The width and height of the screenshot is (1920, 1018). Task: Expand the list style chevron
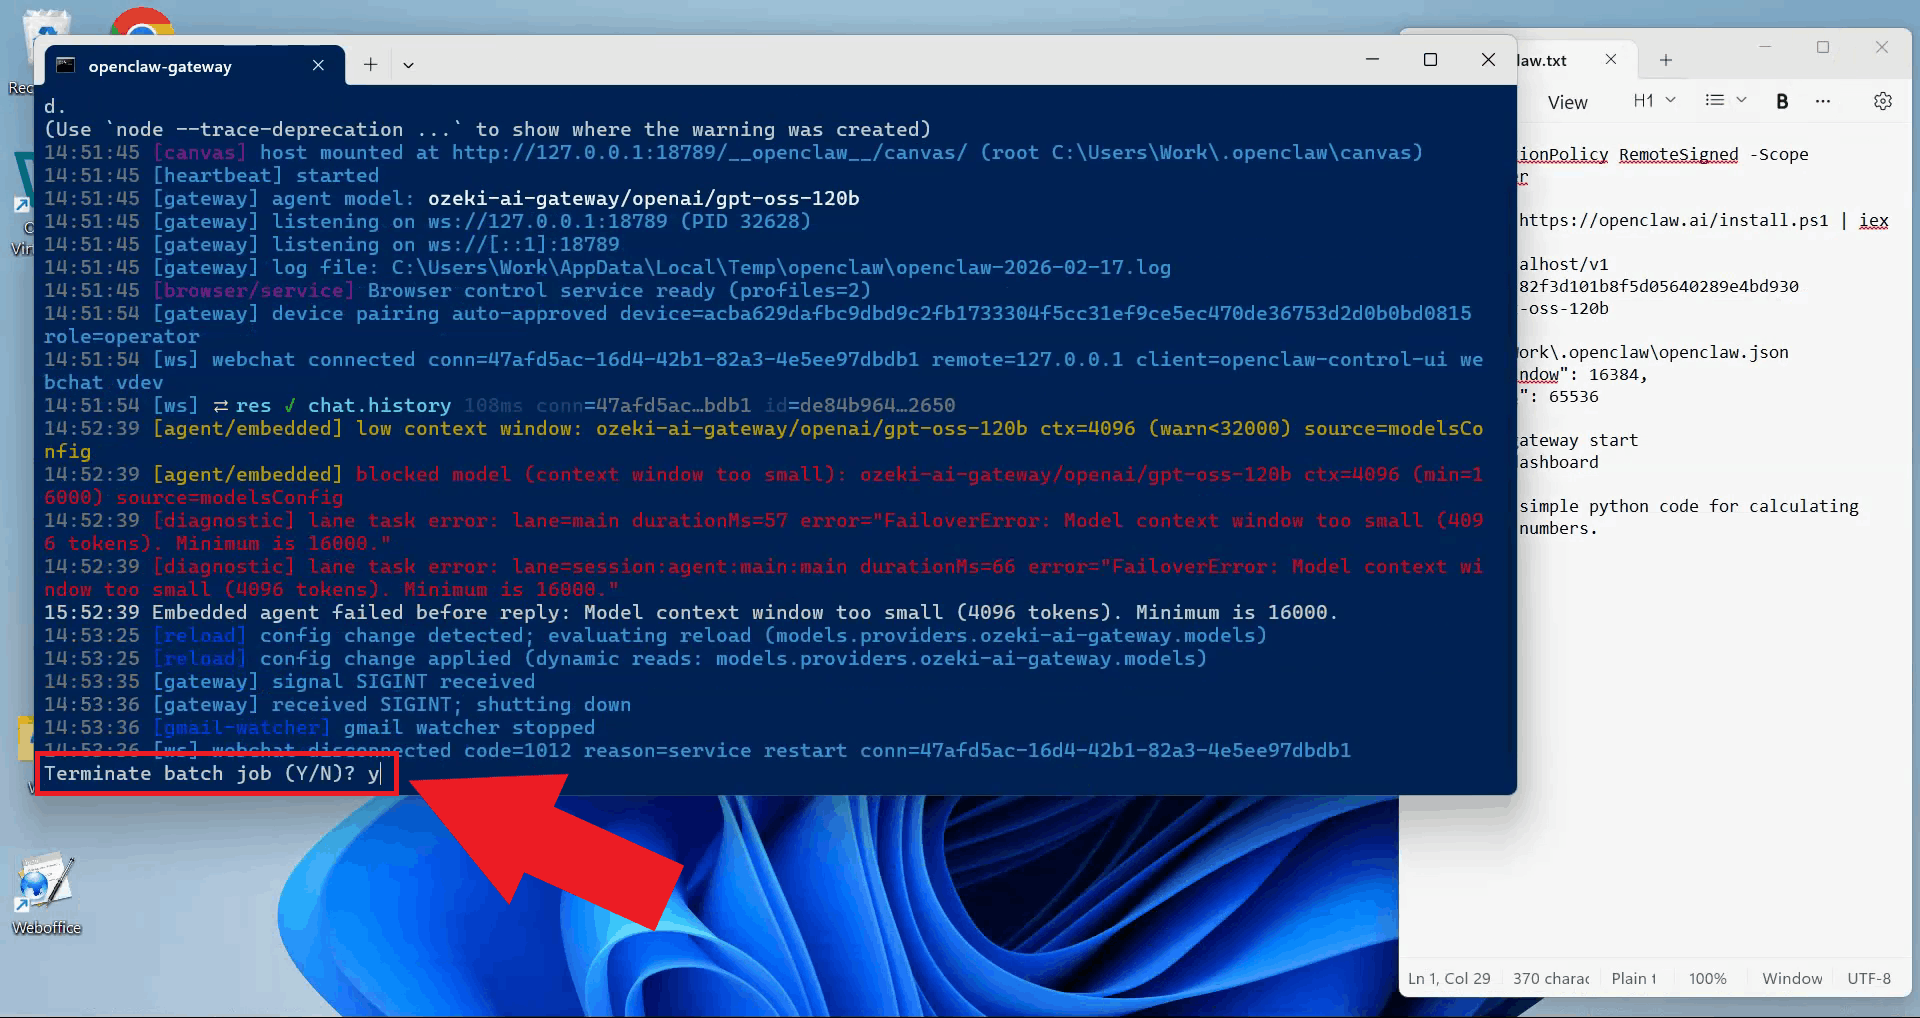point(1742,100)
